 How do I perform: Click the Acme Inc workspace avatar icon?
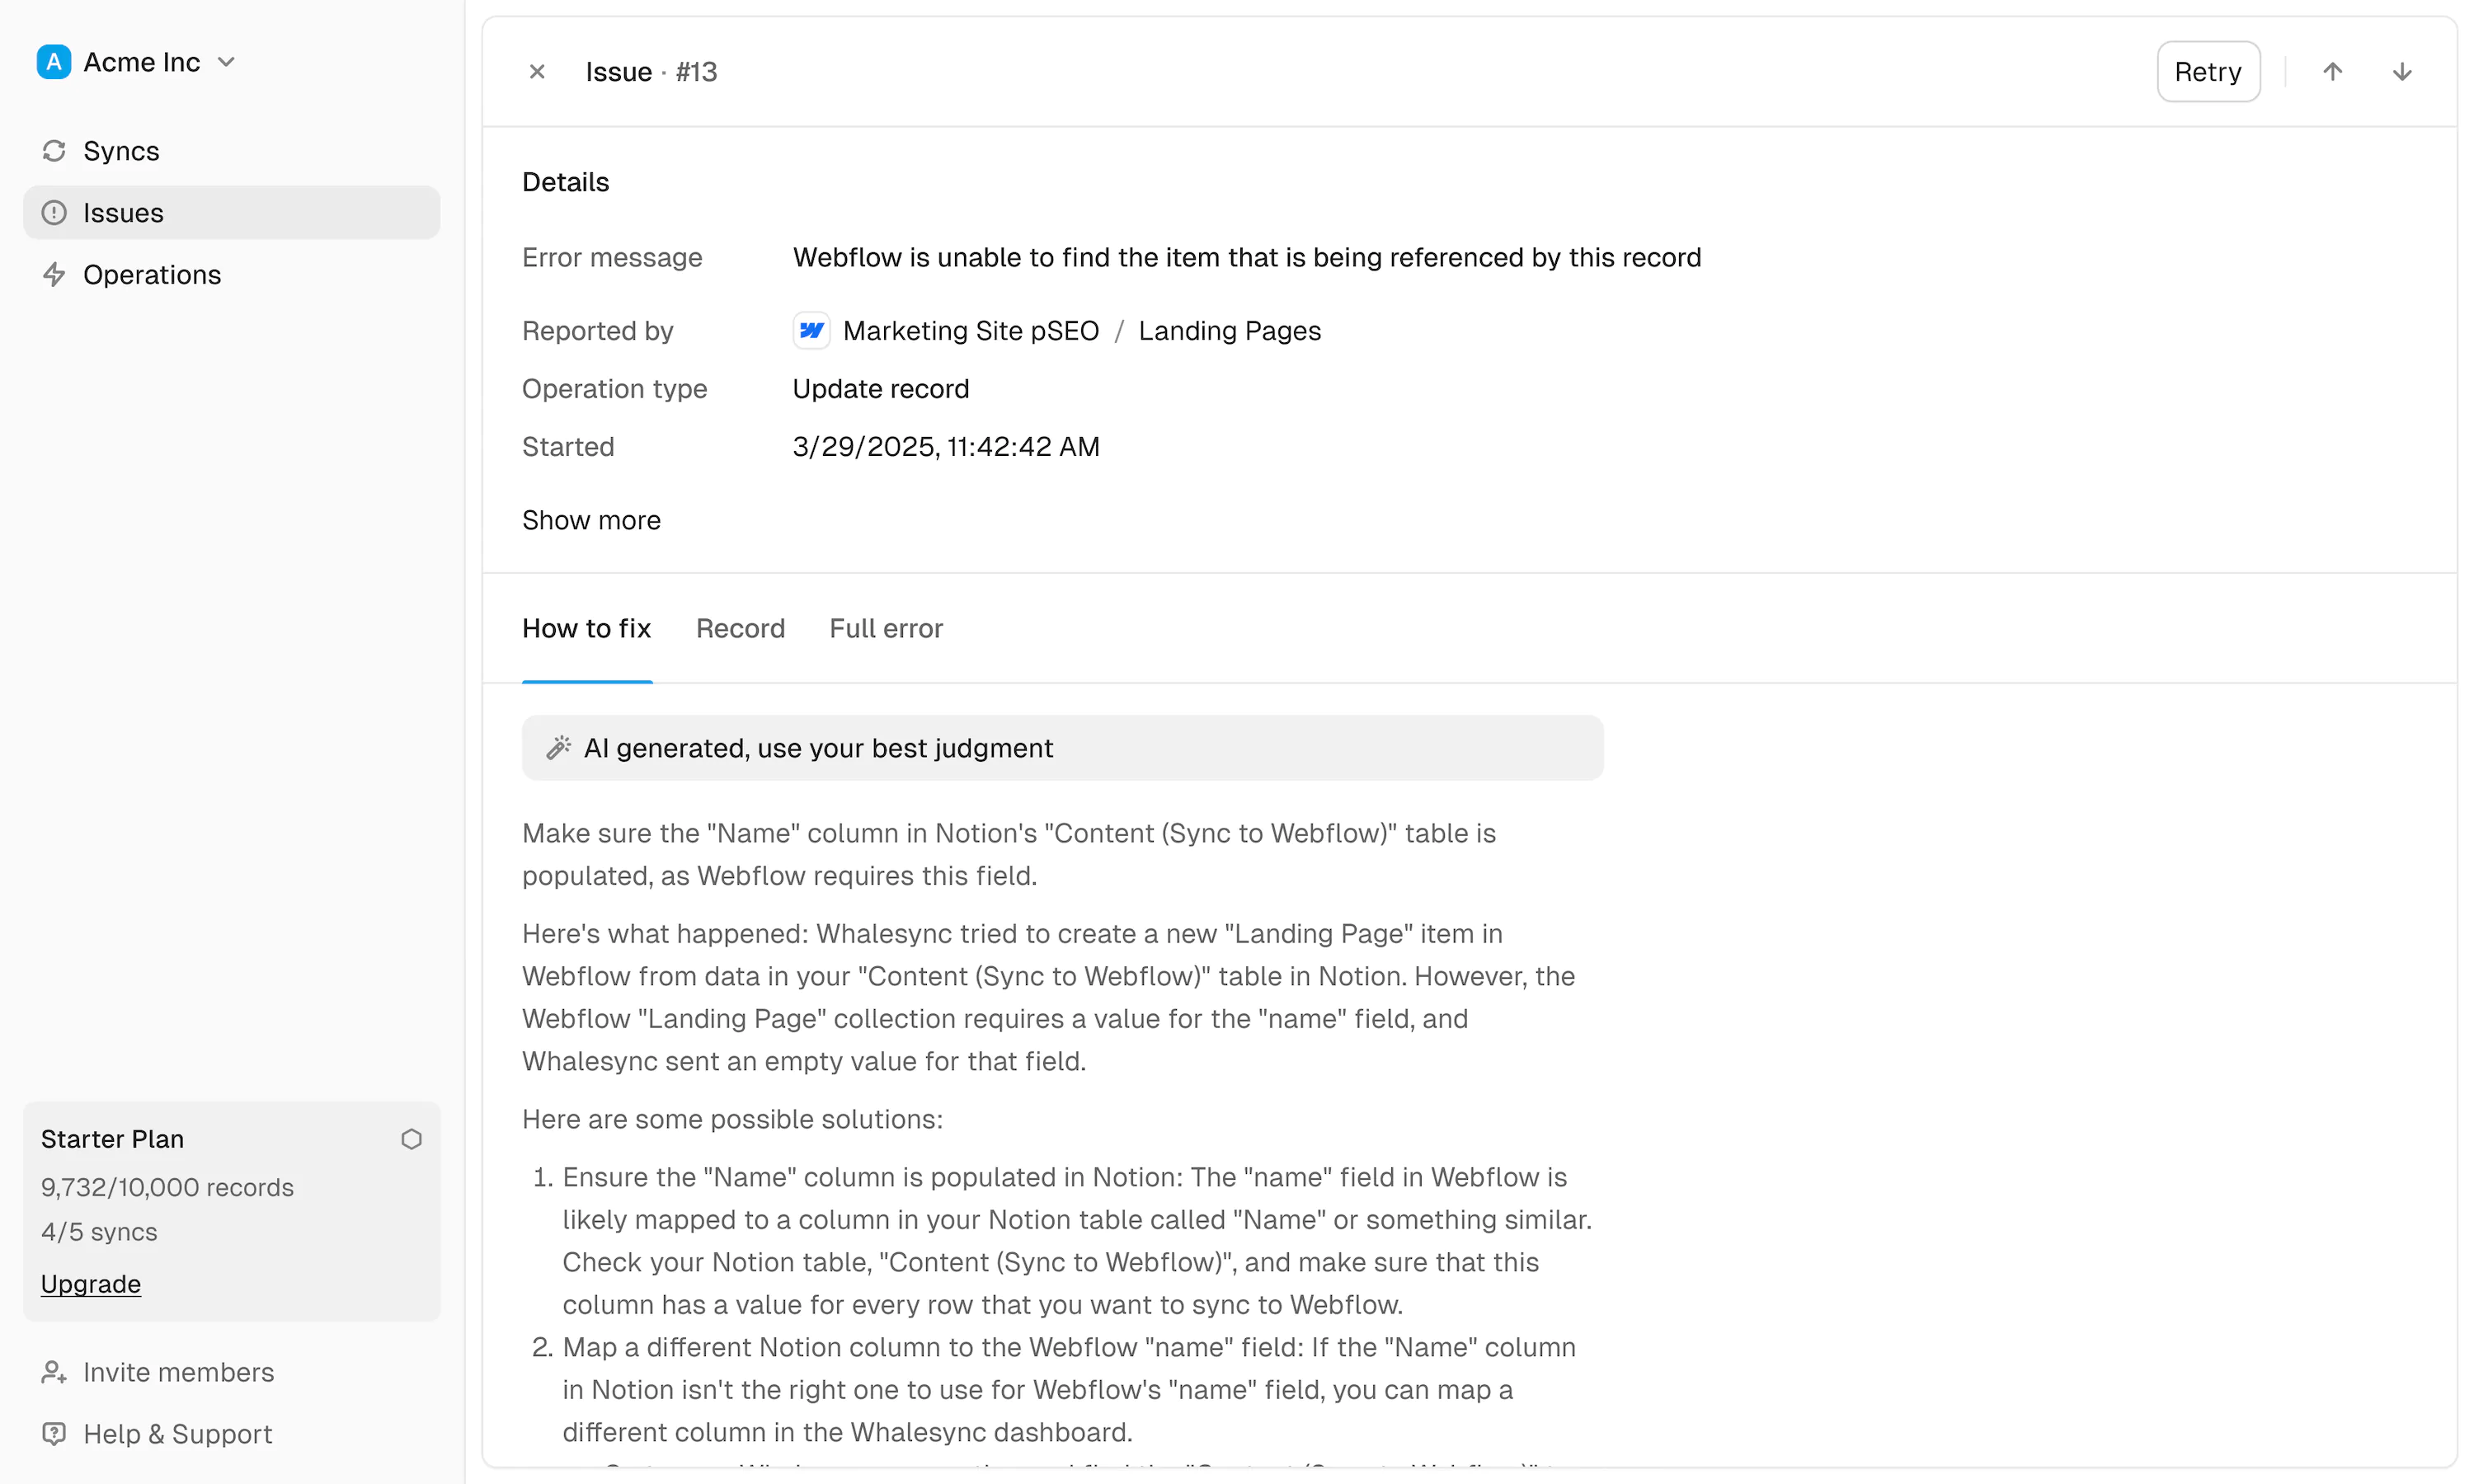[54, 62]
